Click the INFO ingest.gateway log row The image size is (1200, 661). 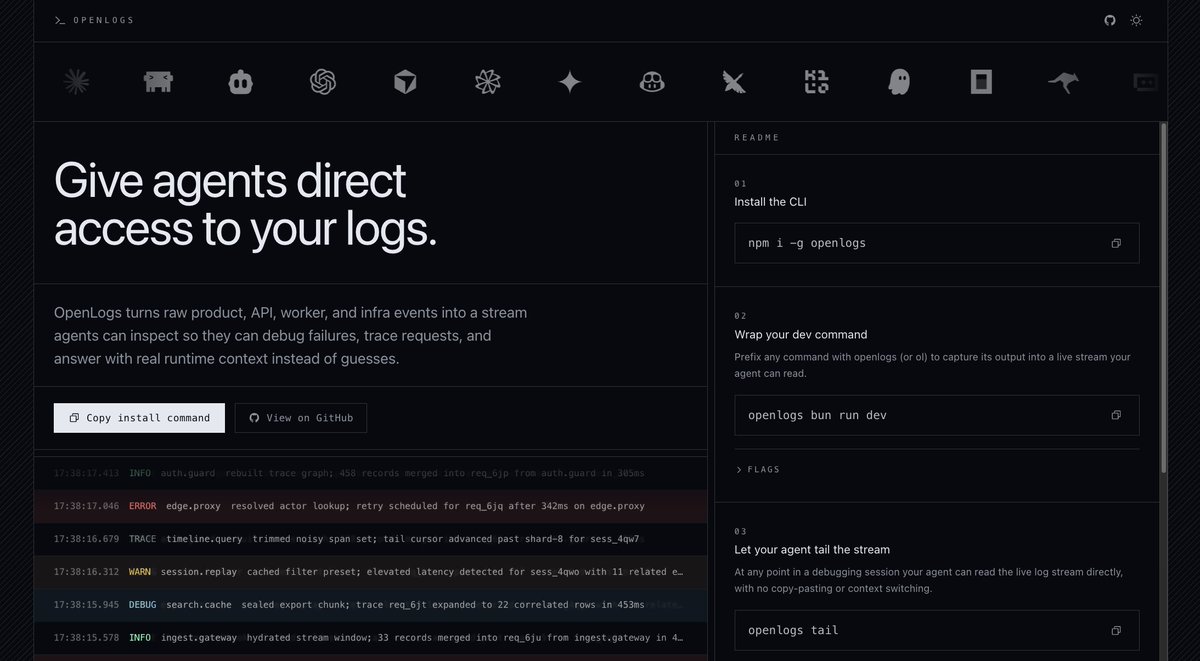tap(370, 638)
